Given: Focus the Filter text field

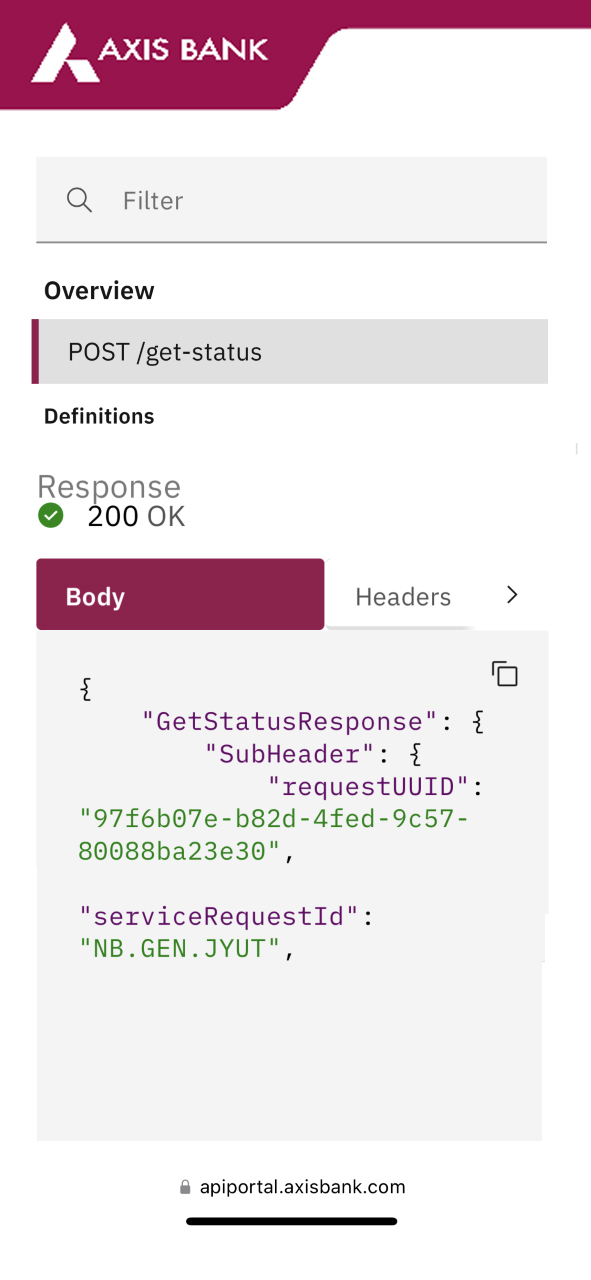Looking at the screenshot, I should point(292,200).
